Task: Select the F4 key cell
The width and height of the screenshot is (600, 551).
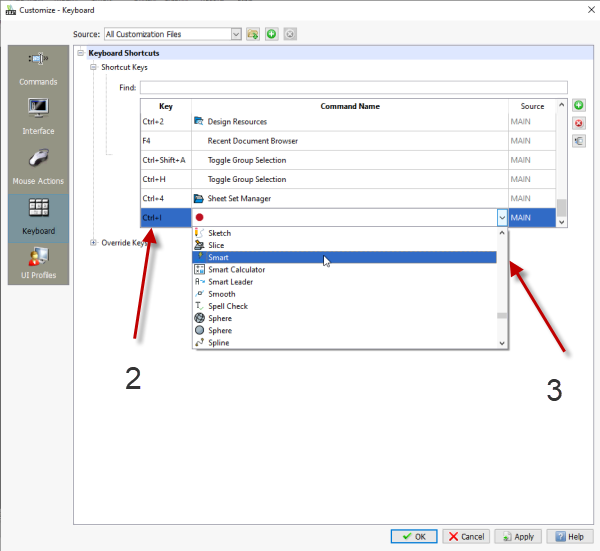Action: tap(166, 141)
